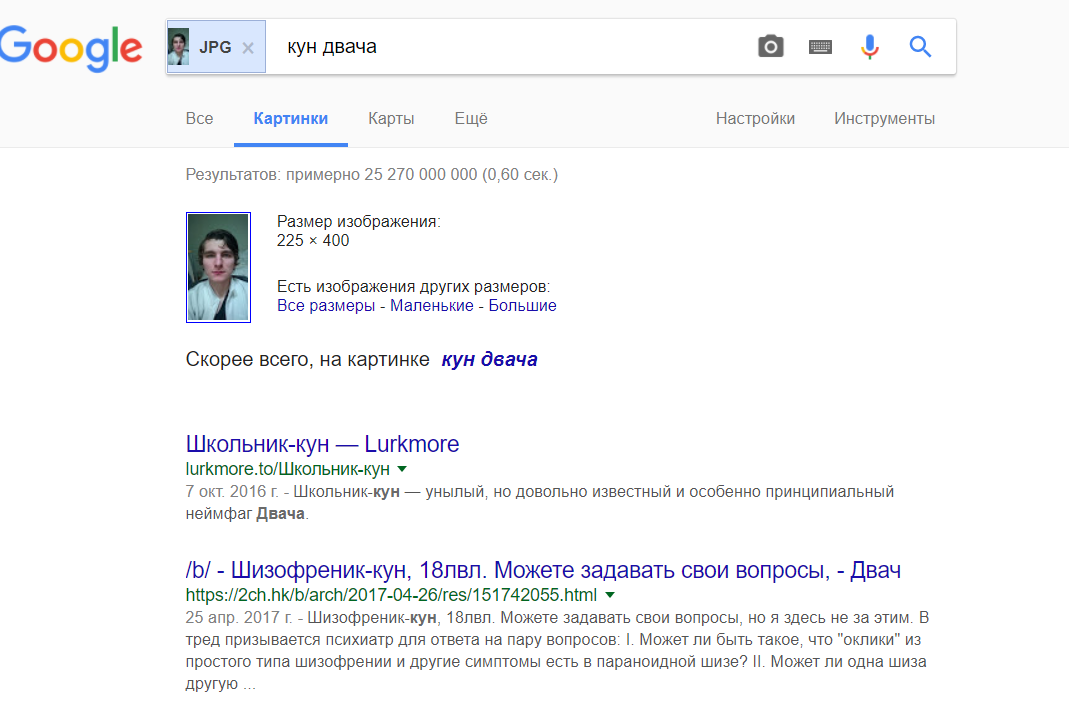Click into the search field text 'кун двача'

pos(332,46)
